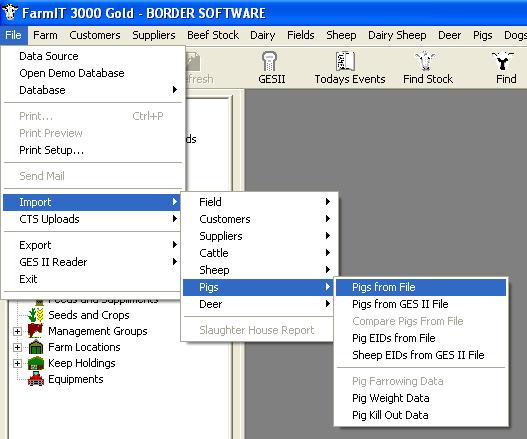The width and height of the screenshot is (527, 439).
Task: Click Pigs in the Import submenu
Action: click(258, 287)
